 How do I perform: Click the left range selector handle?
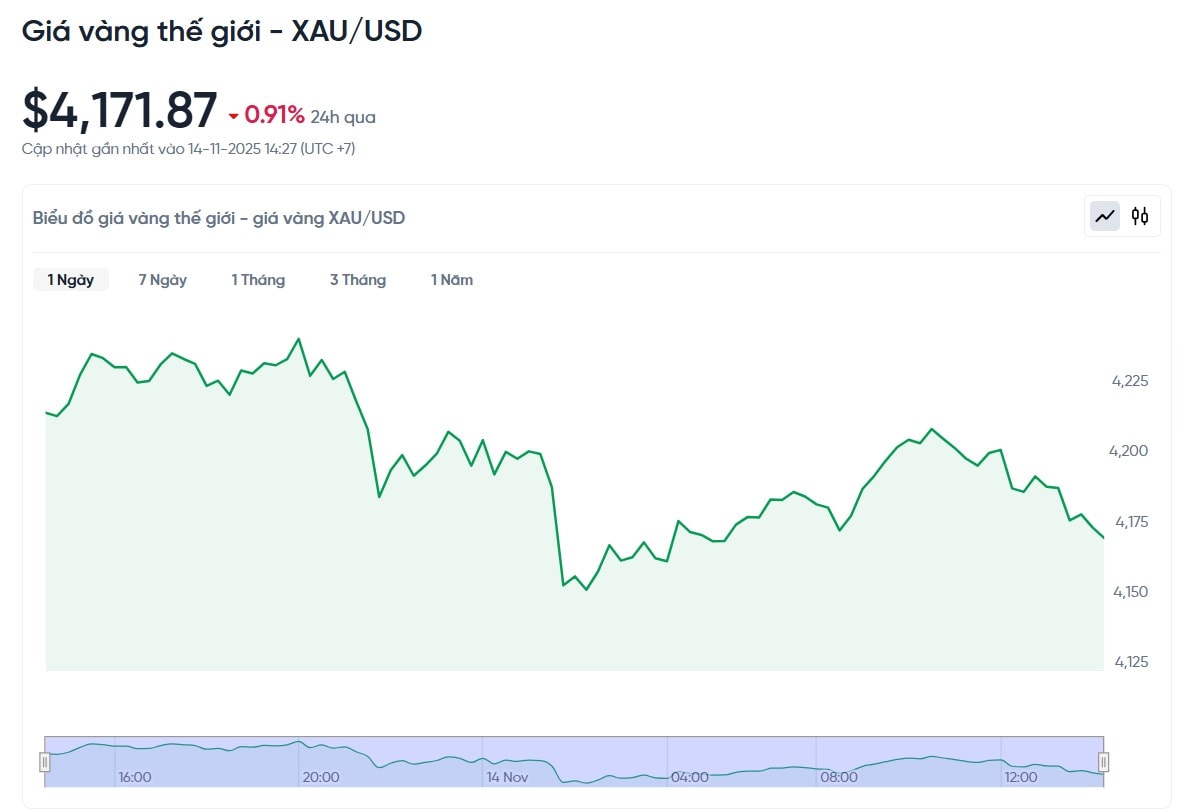pos(44,761)
